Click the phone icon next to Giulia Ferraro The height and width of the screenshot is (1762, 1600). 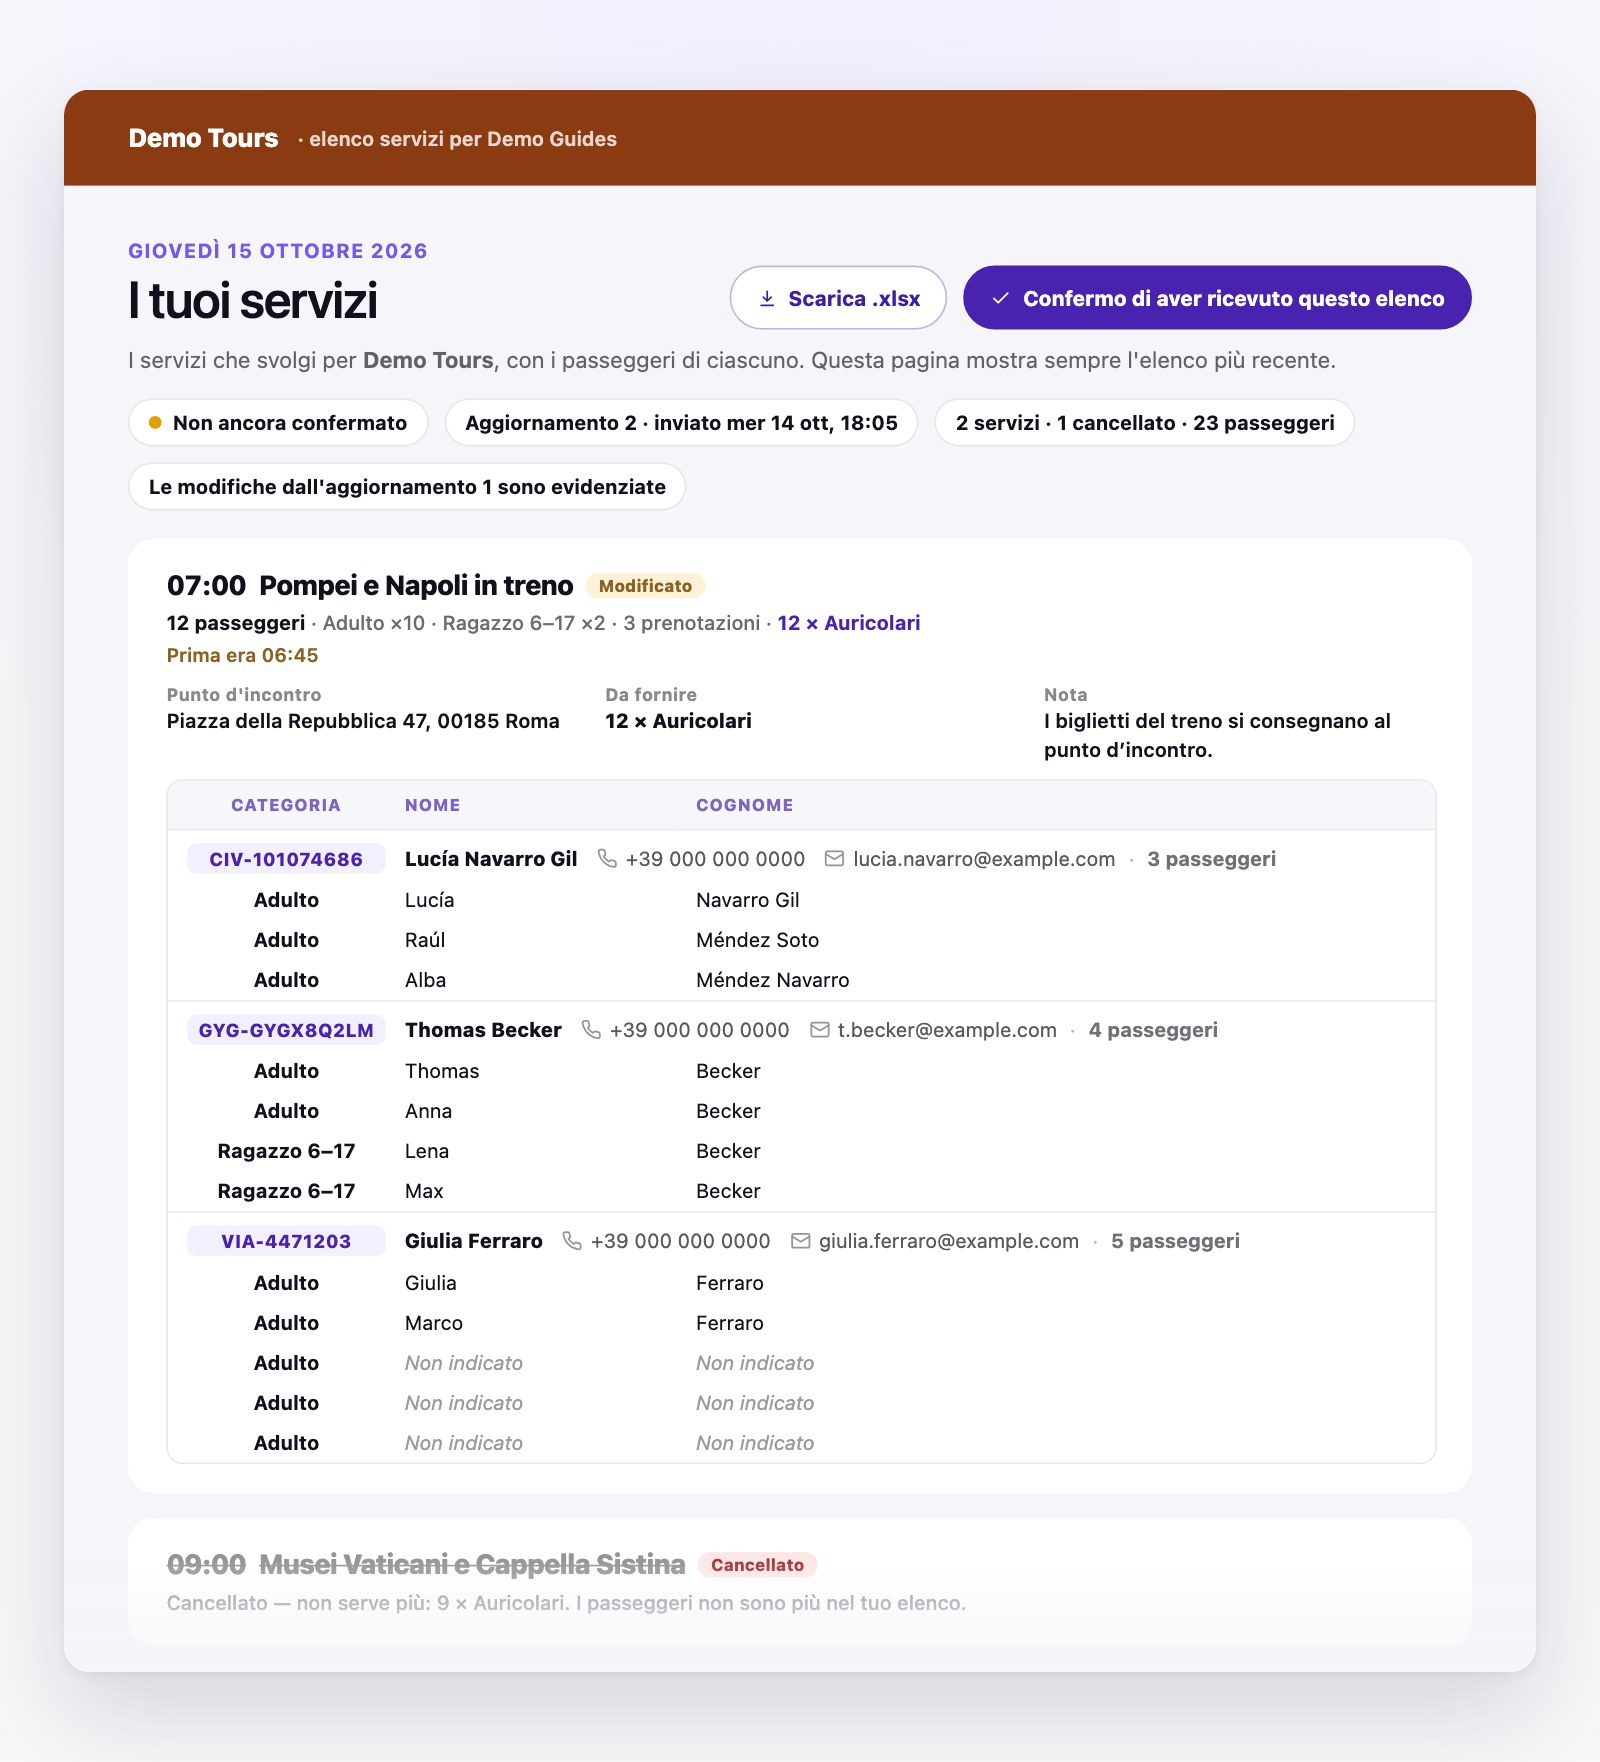572,1241
